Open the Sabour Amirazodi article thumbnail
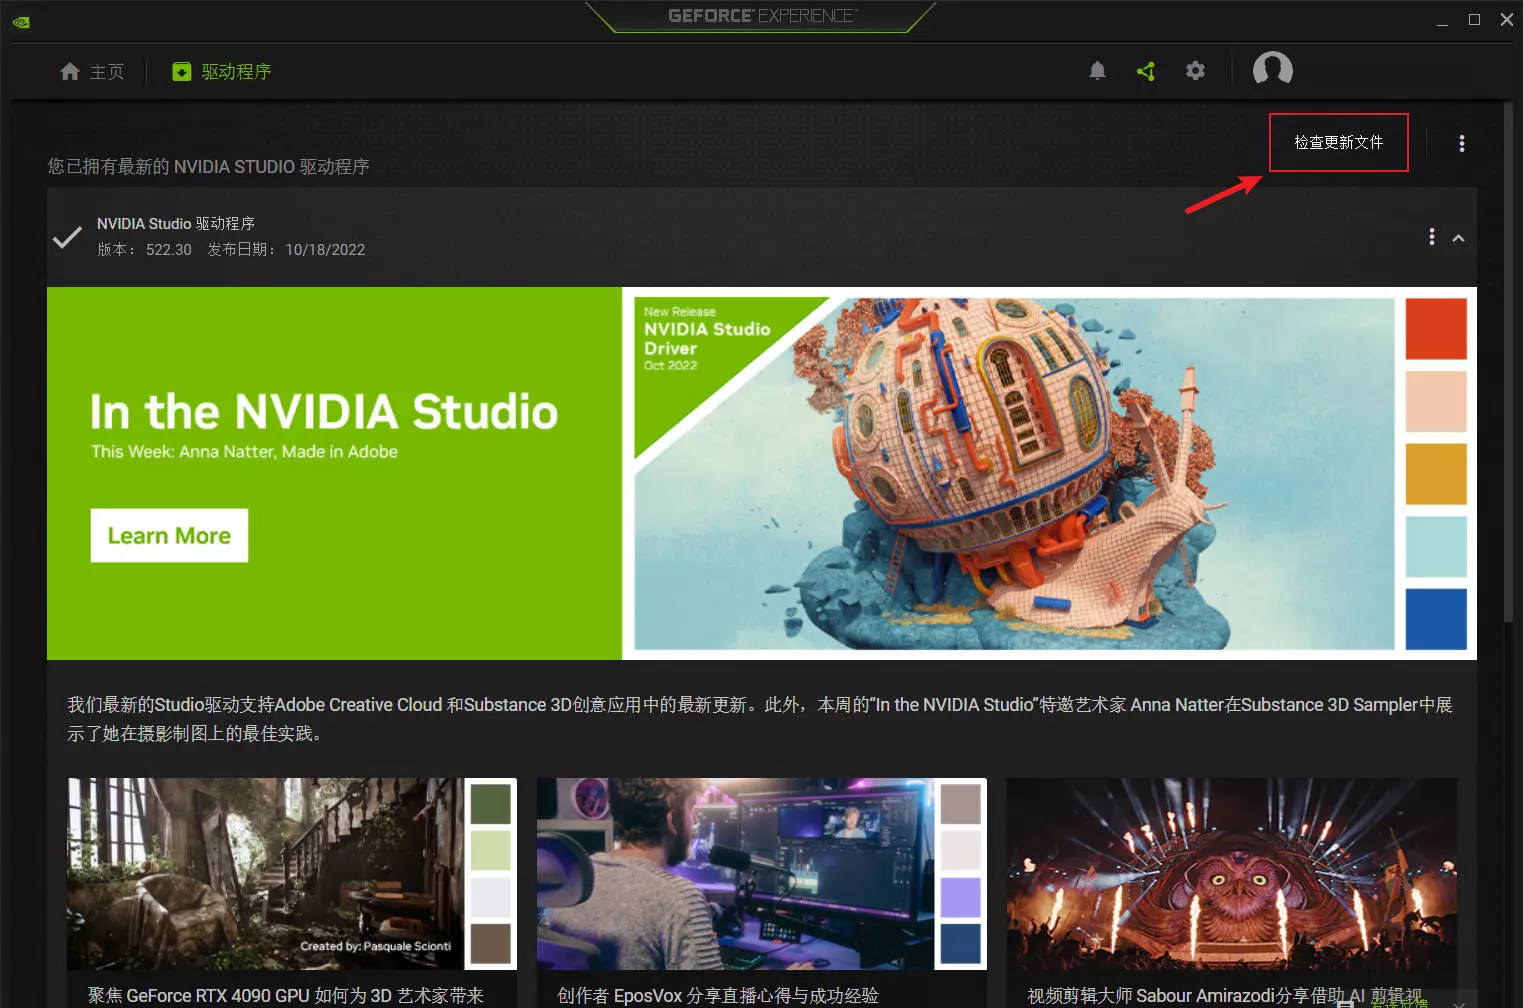The image size is (1523, 1008). point(1231,874)
